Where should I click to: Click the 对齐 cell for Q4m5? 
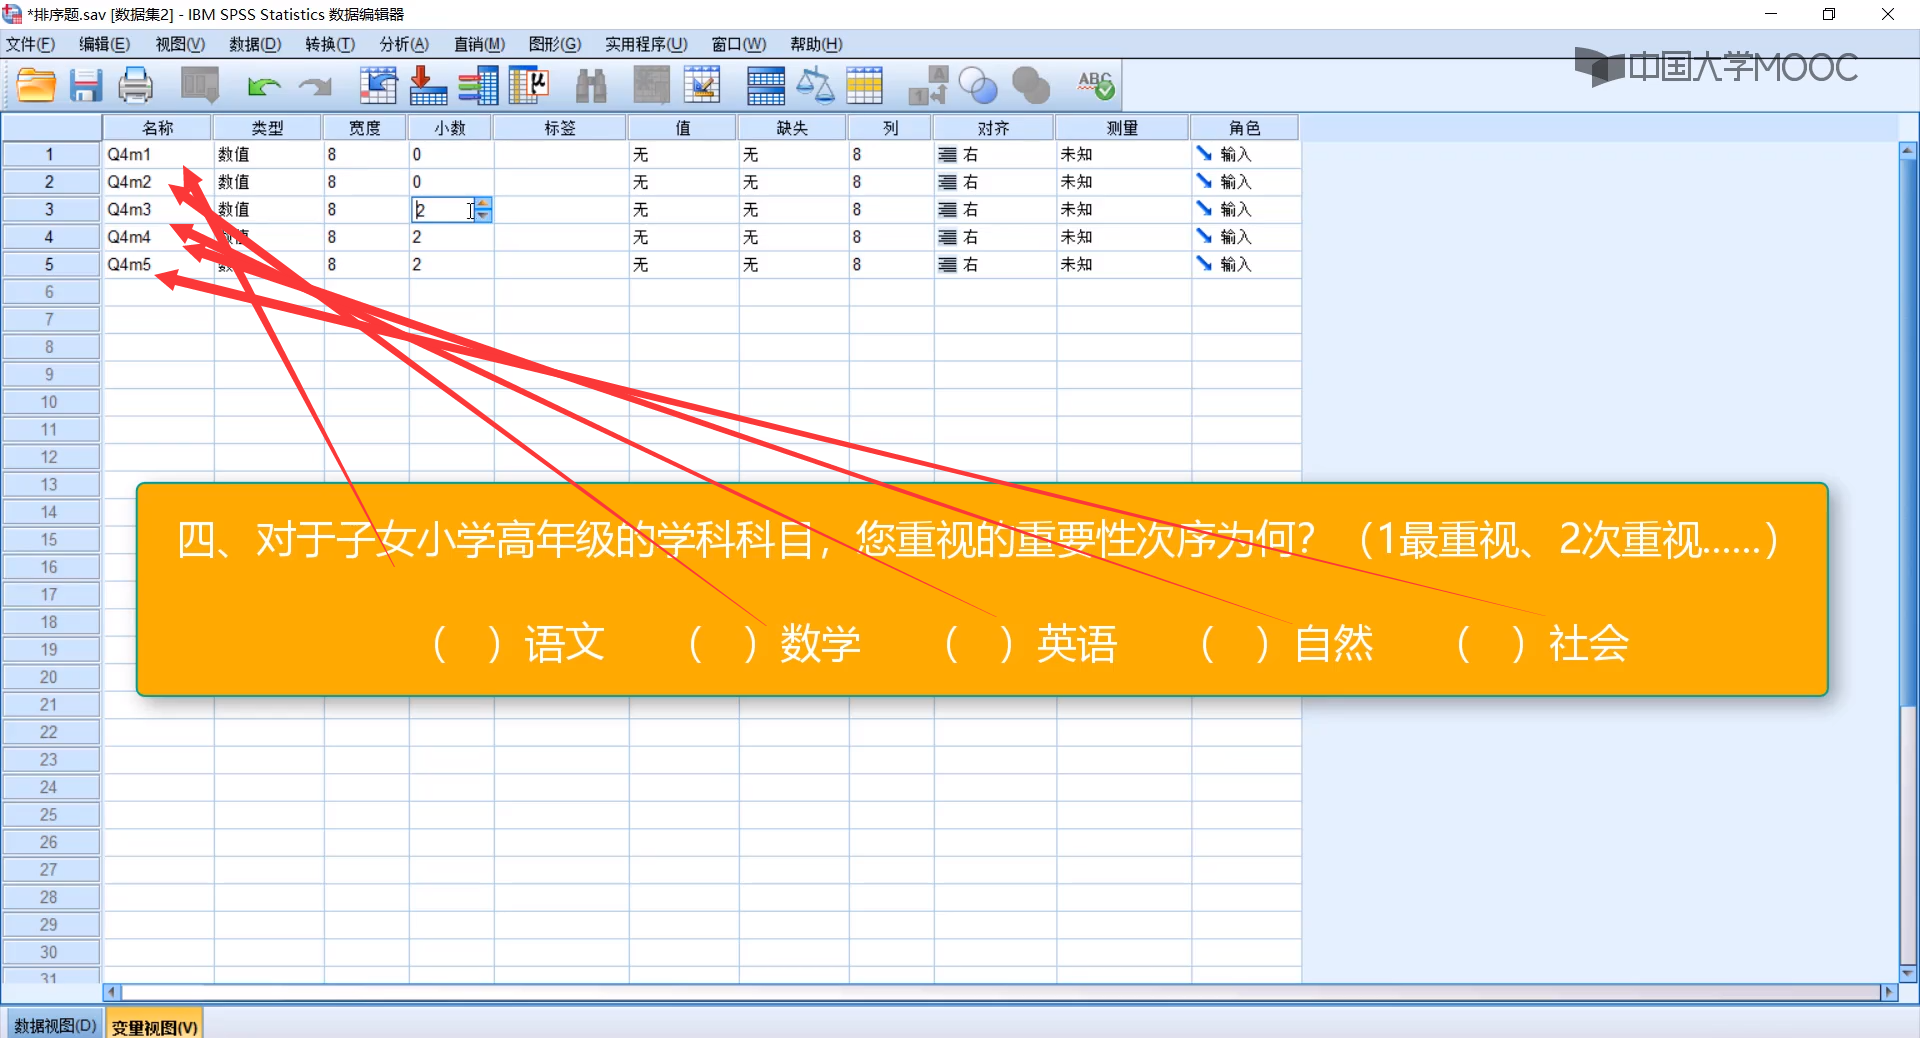coord(994,264)
